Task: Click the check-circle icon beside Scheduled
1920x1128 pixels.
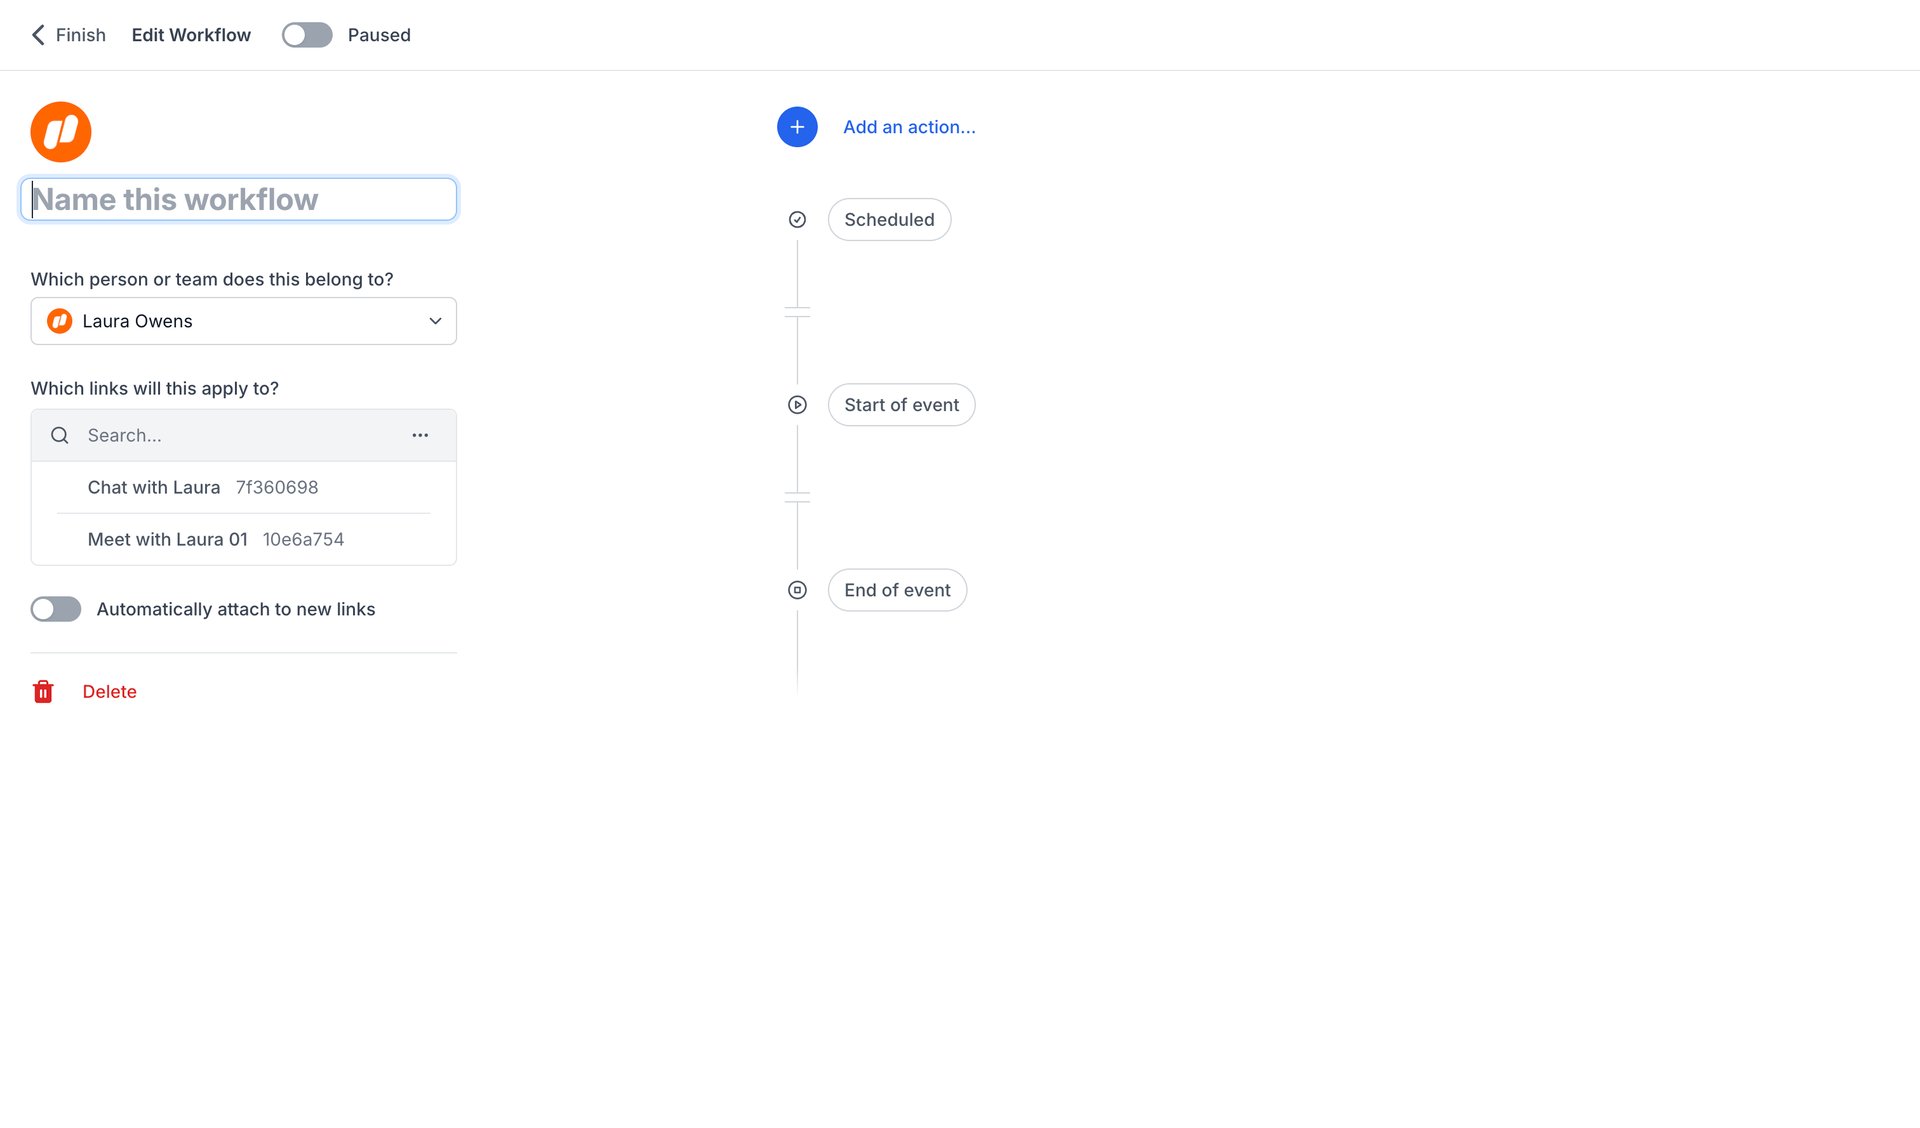Action: click(x=796, y=219)
